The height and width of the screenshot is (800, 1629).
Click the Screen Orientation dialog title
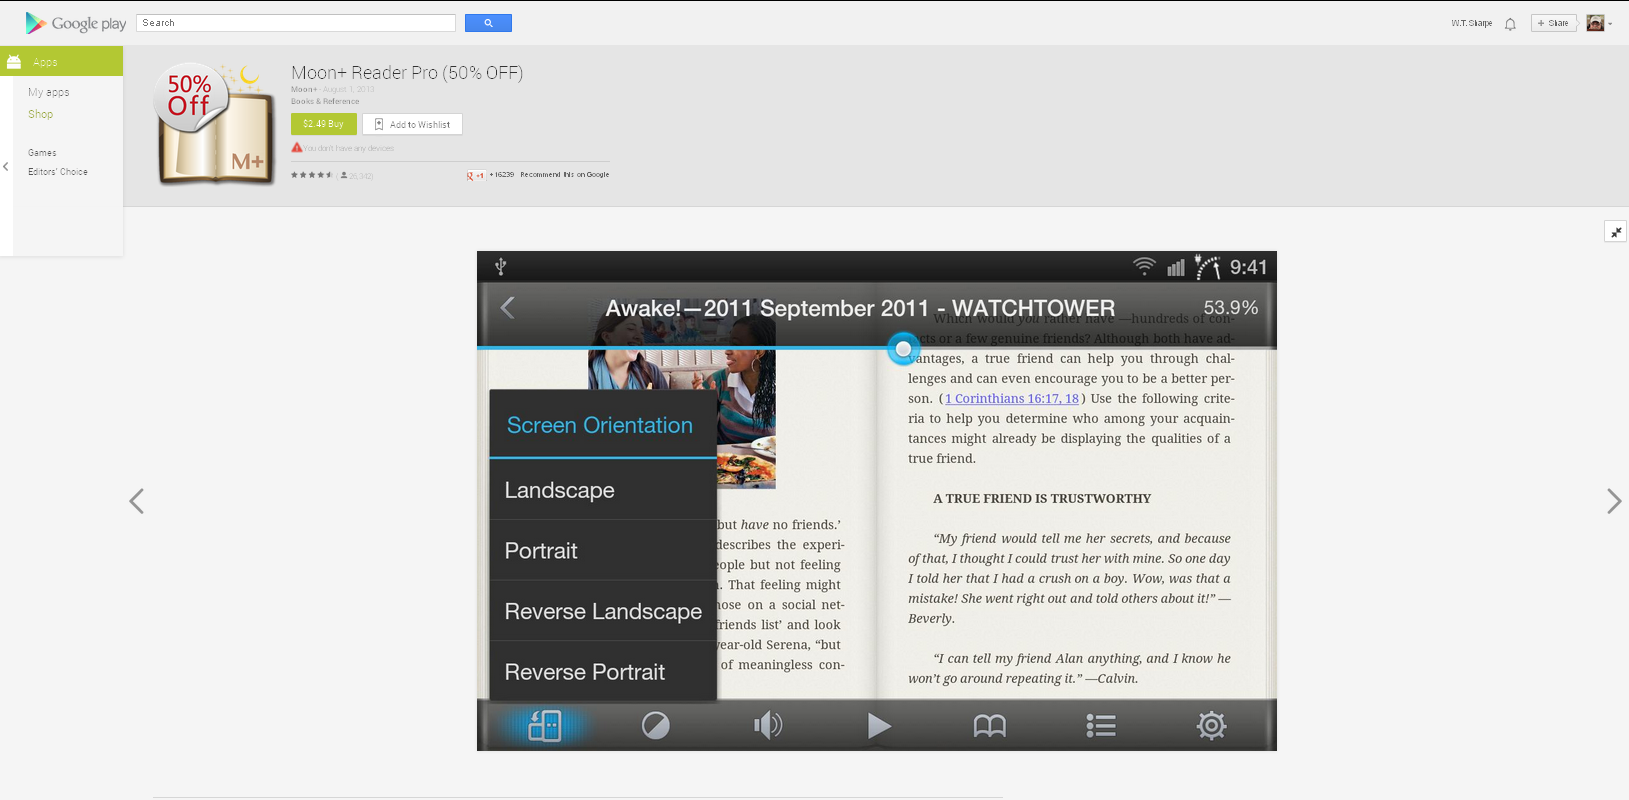click(599, 425)
